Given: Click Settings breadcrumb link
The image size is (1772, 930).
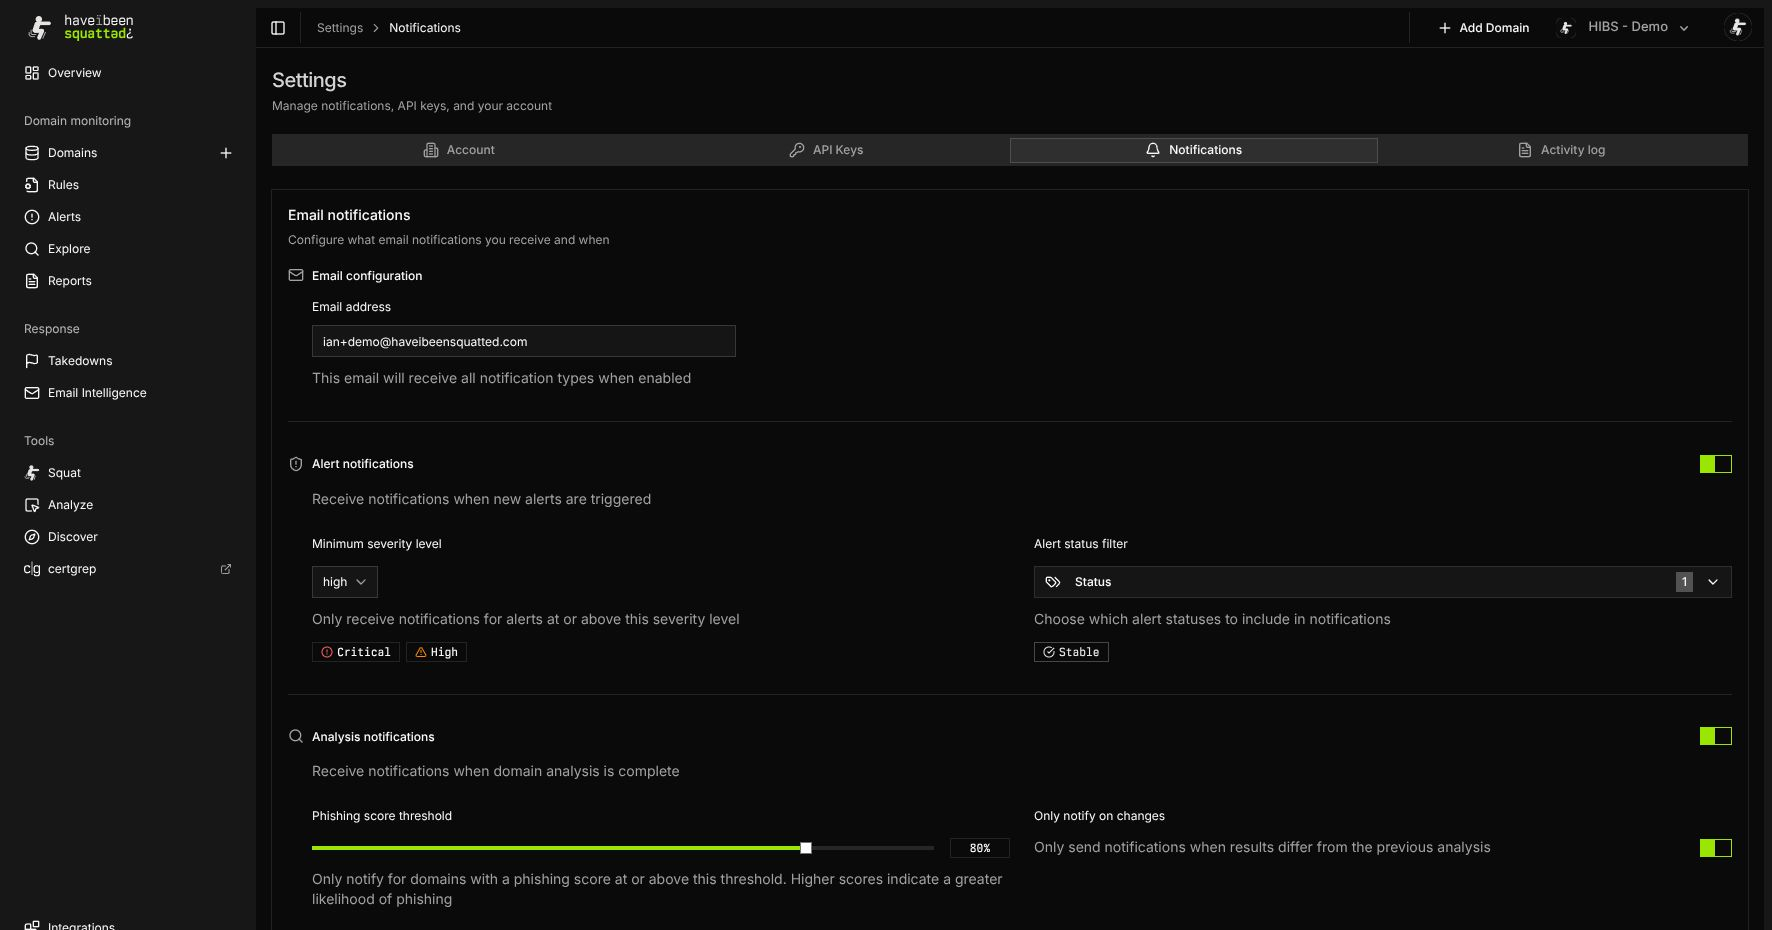Looking at the screenshot, I should 340,28.
